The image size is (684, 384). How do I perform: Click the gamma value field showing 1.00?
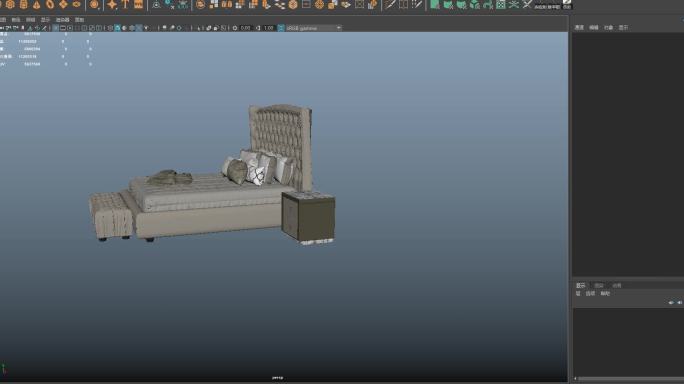pos(269,28)
